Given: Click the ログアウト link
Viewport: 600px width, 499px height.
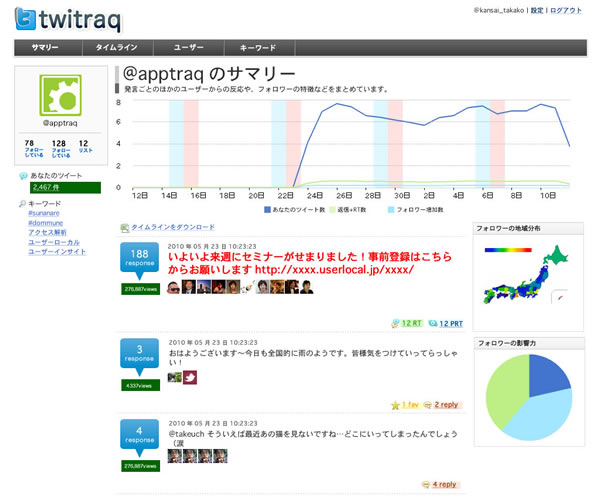Looking at the screenshot, I should (x=566, y=10).
